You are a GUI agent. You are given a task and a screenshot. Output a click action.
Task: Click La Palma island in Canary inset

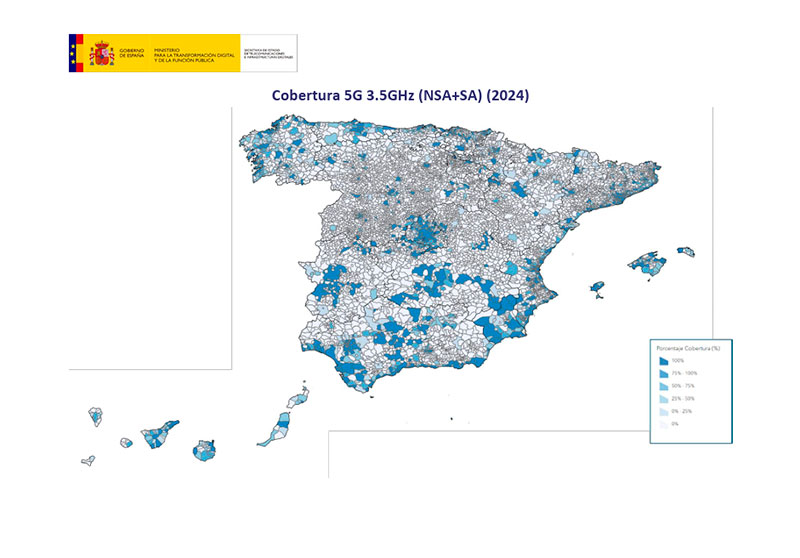(x=96, y=416)
